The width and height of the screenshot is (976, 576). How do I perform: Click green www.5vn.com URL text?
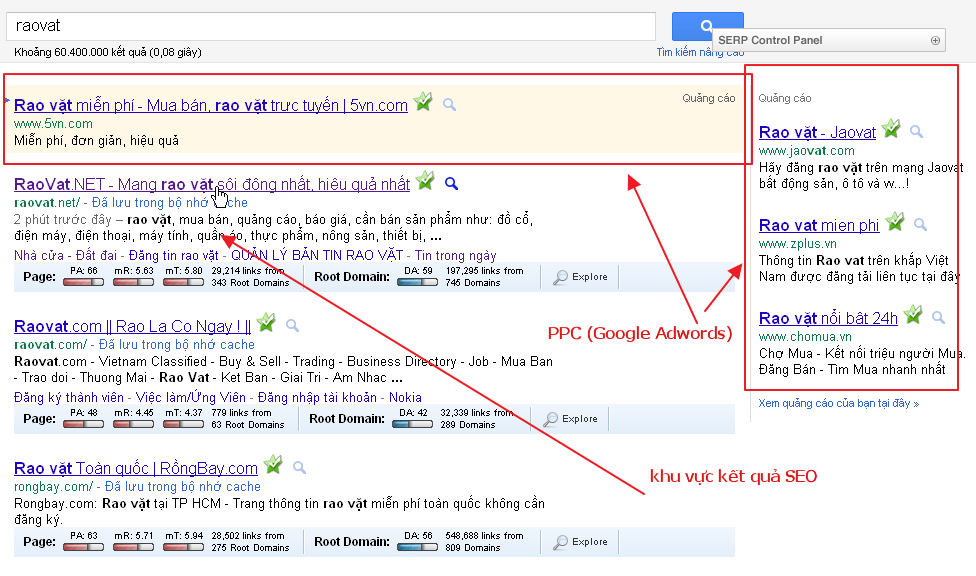click(x=54, y=124)
